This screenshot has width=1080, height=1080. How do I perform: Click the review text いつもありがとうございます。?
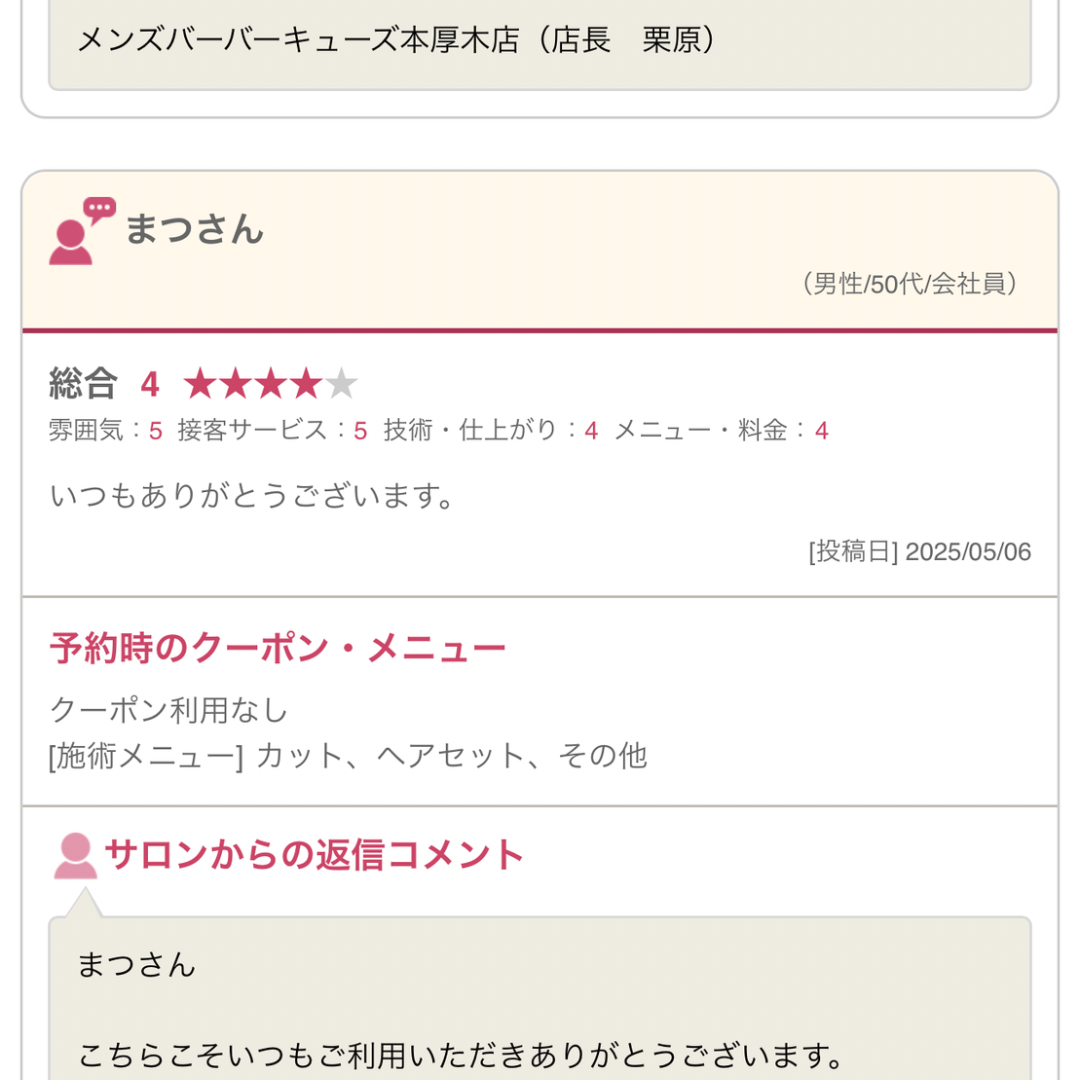click(253, 495)
